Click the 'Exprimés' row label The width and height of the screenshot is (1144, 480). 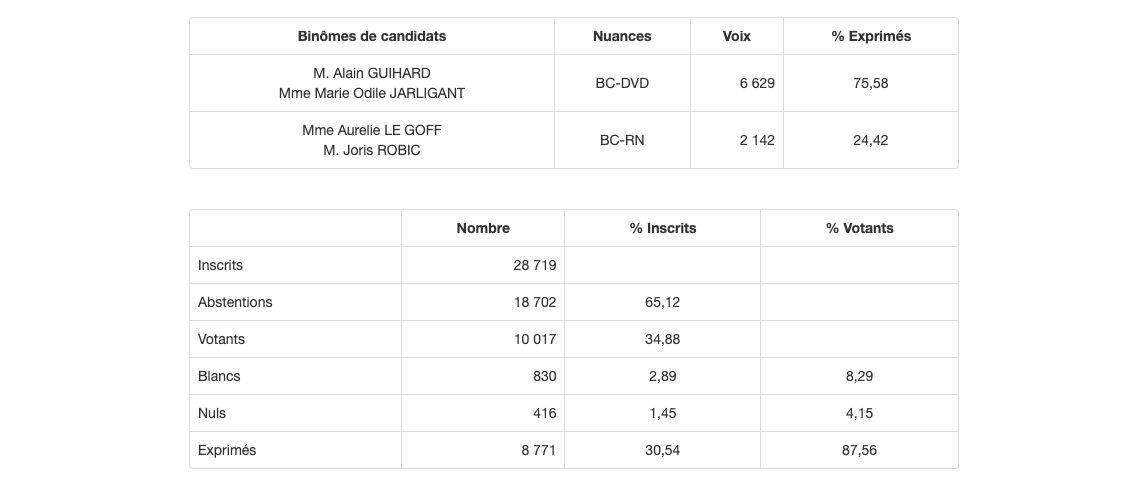(227, 450)
